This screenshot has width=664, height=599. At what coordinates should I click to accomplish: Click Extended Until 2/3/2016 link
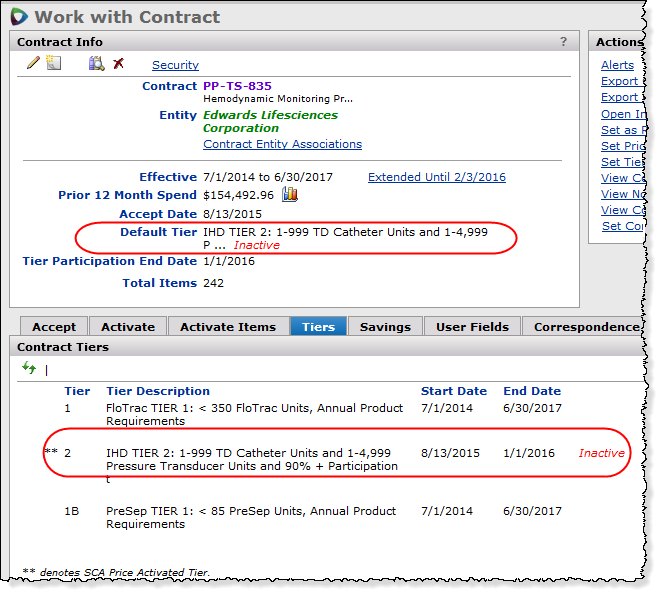(436, 177)
